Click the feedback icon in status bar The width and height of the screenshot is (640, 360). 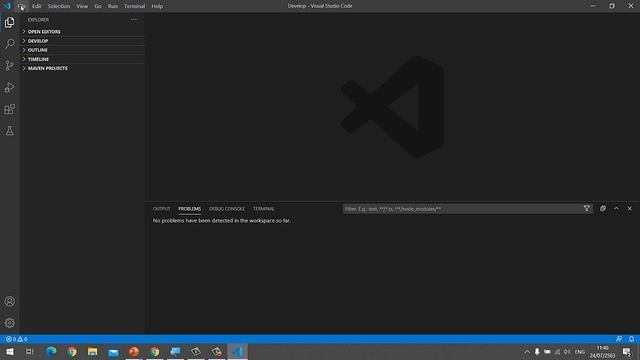pos(619,339)
